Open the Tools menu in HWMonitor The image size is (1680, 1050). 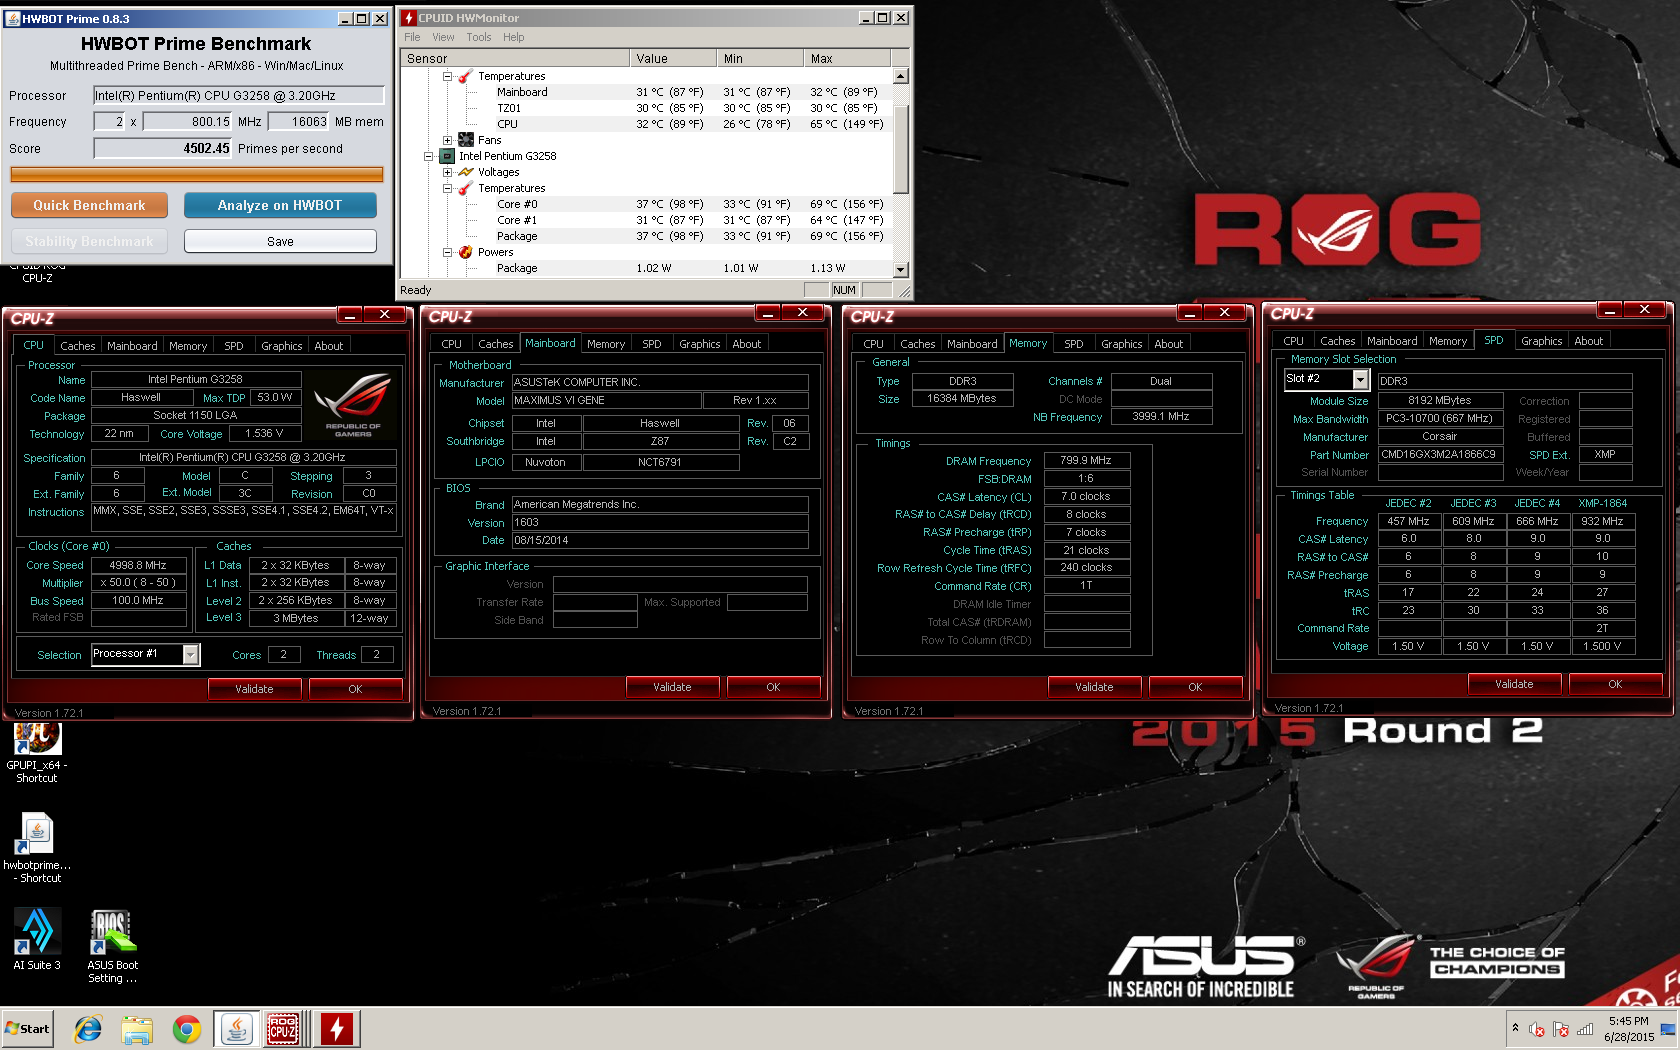(479, 37)
